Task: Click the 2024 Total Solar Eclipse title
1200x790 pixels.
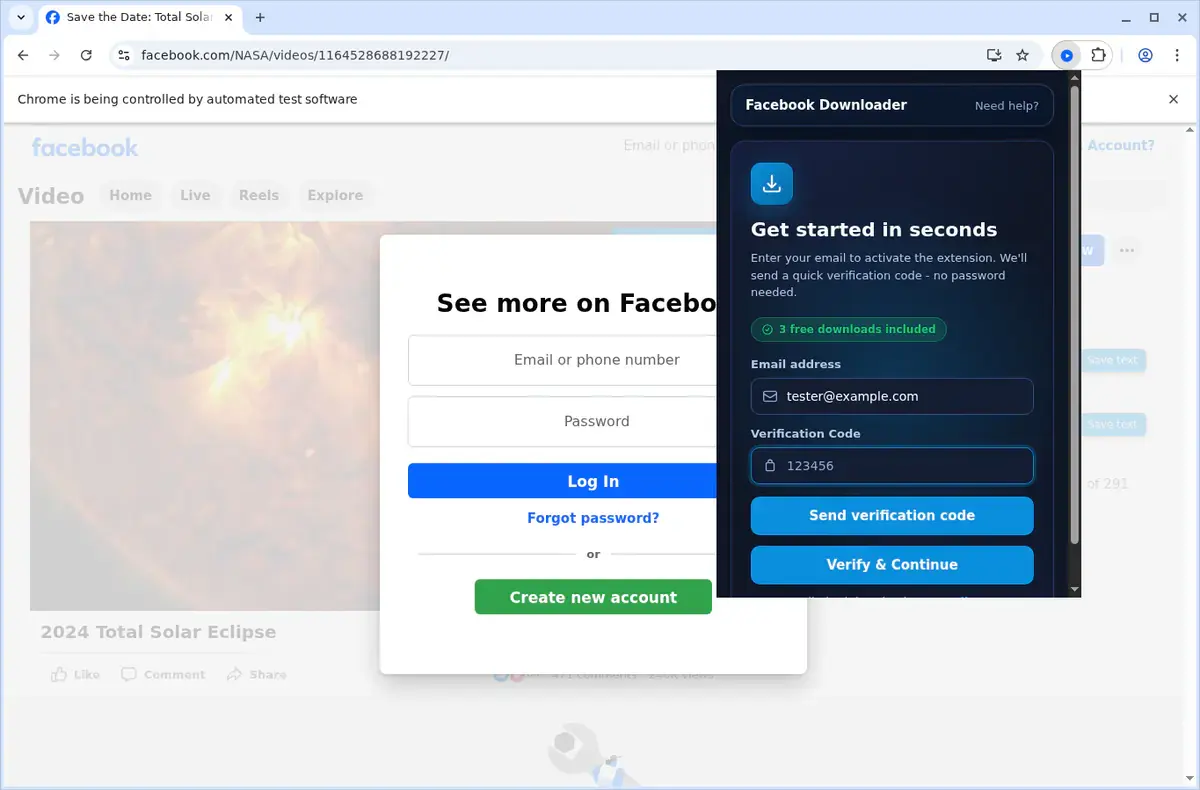Action: coord(158,632)
